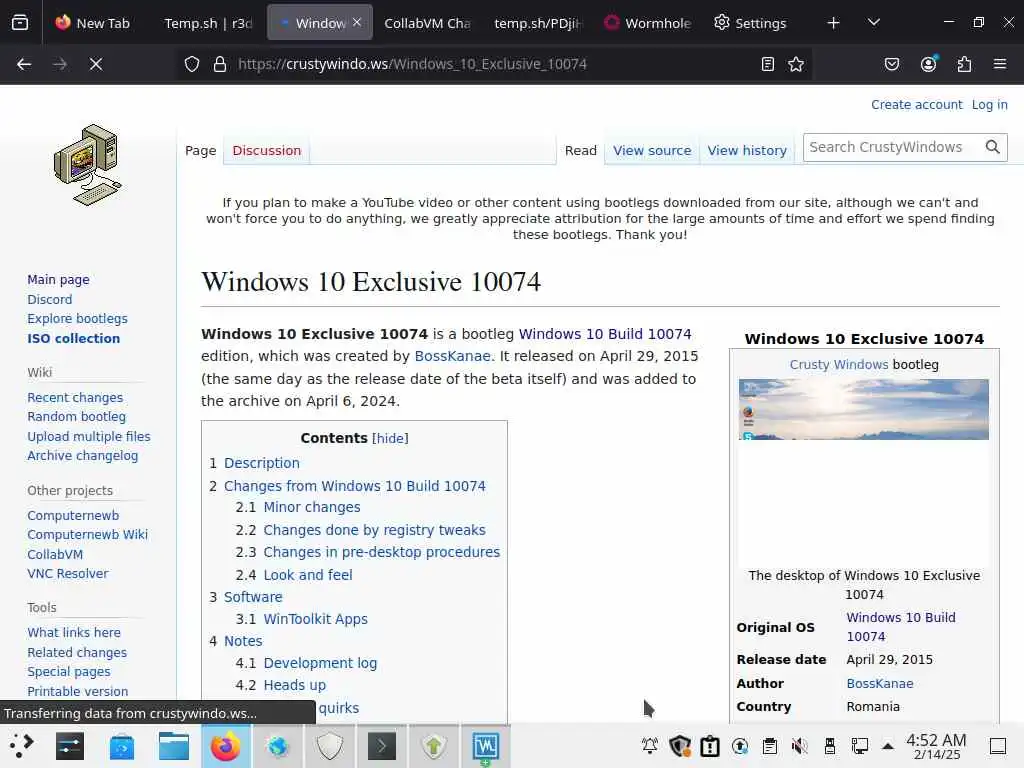Viewport: 1024px width, 768px height.
Task: Click the Firefox view tab-list icon
Action: pyautogui.click(x=20, y=23)
